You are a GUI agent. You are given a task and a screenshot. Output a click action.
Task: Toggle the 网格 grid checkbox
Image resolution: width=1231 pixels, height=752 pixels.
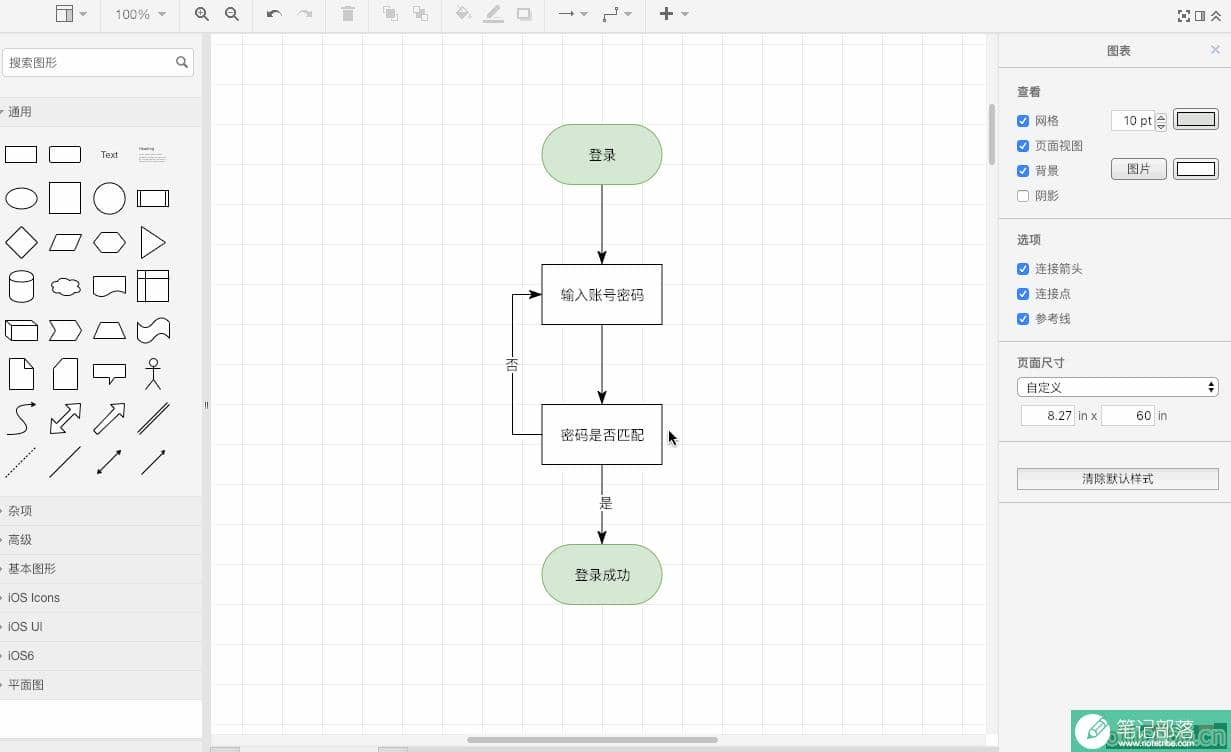click(x=1023, y=121)
